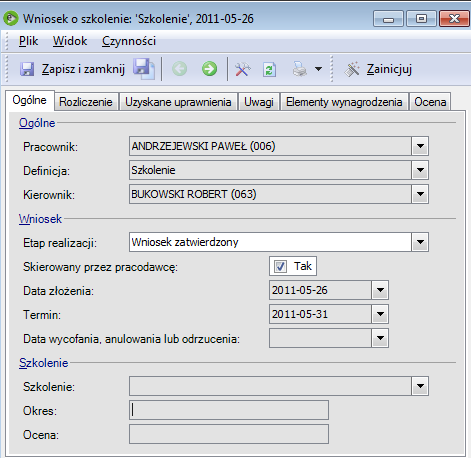Open the tools hammer and wrench icon
Viewport: 471px width, 458px height.
[x=242, y=69]
